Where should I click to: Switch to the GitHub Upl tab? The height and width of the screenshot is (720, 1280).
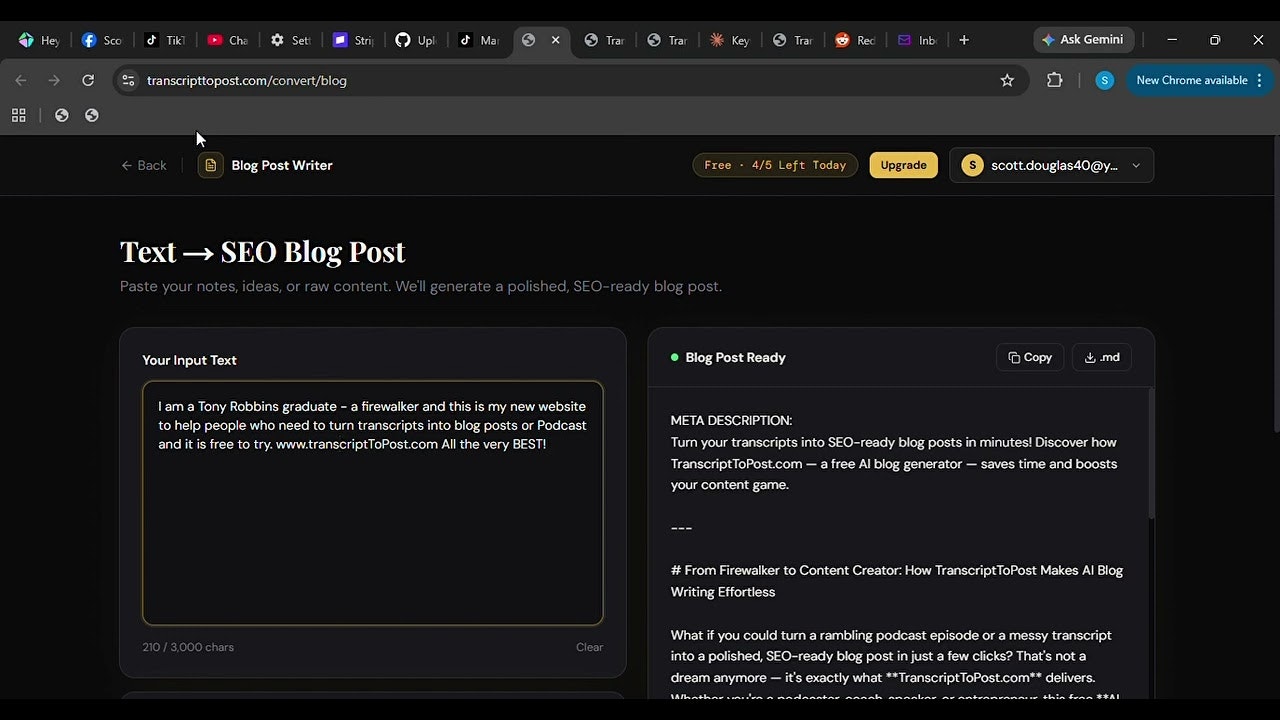click(x=415, y=40)
